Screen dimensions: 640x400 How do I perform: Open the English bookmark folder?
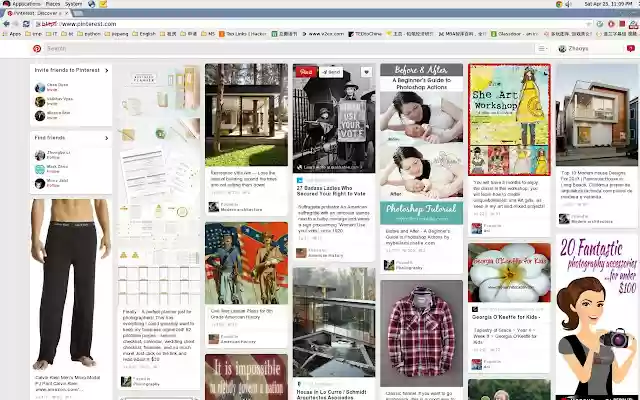[x=144, y=34]
